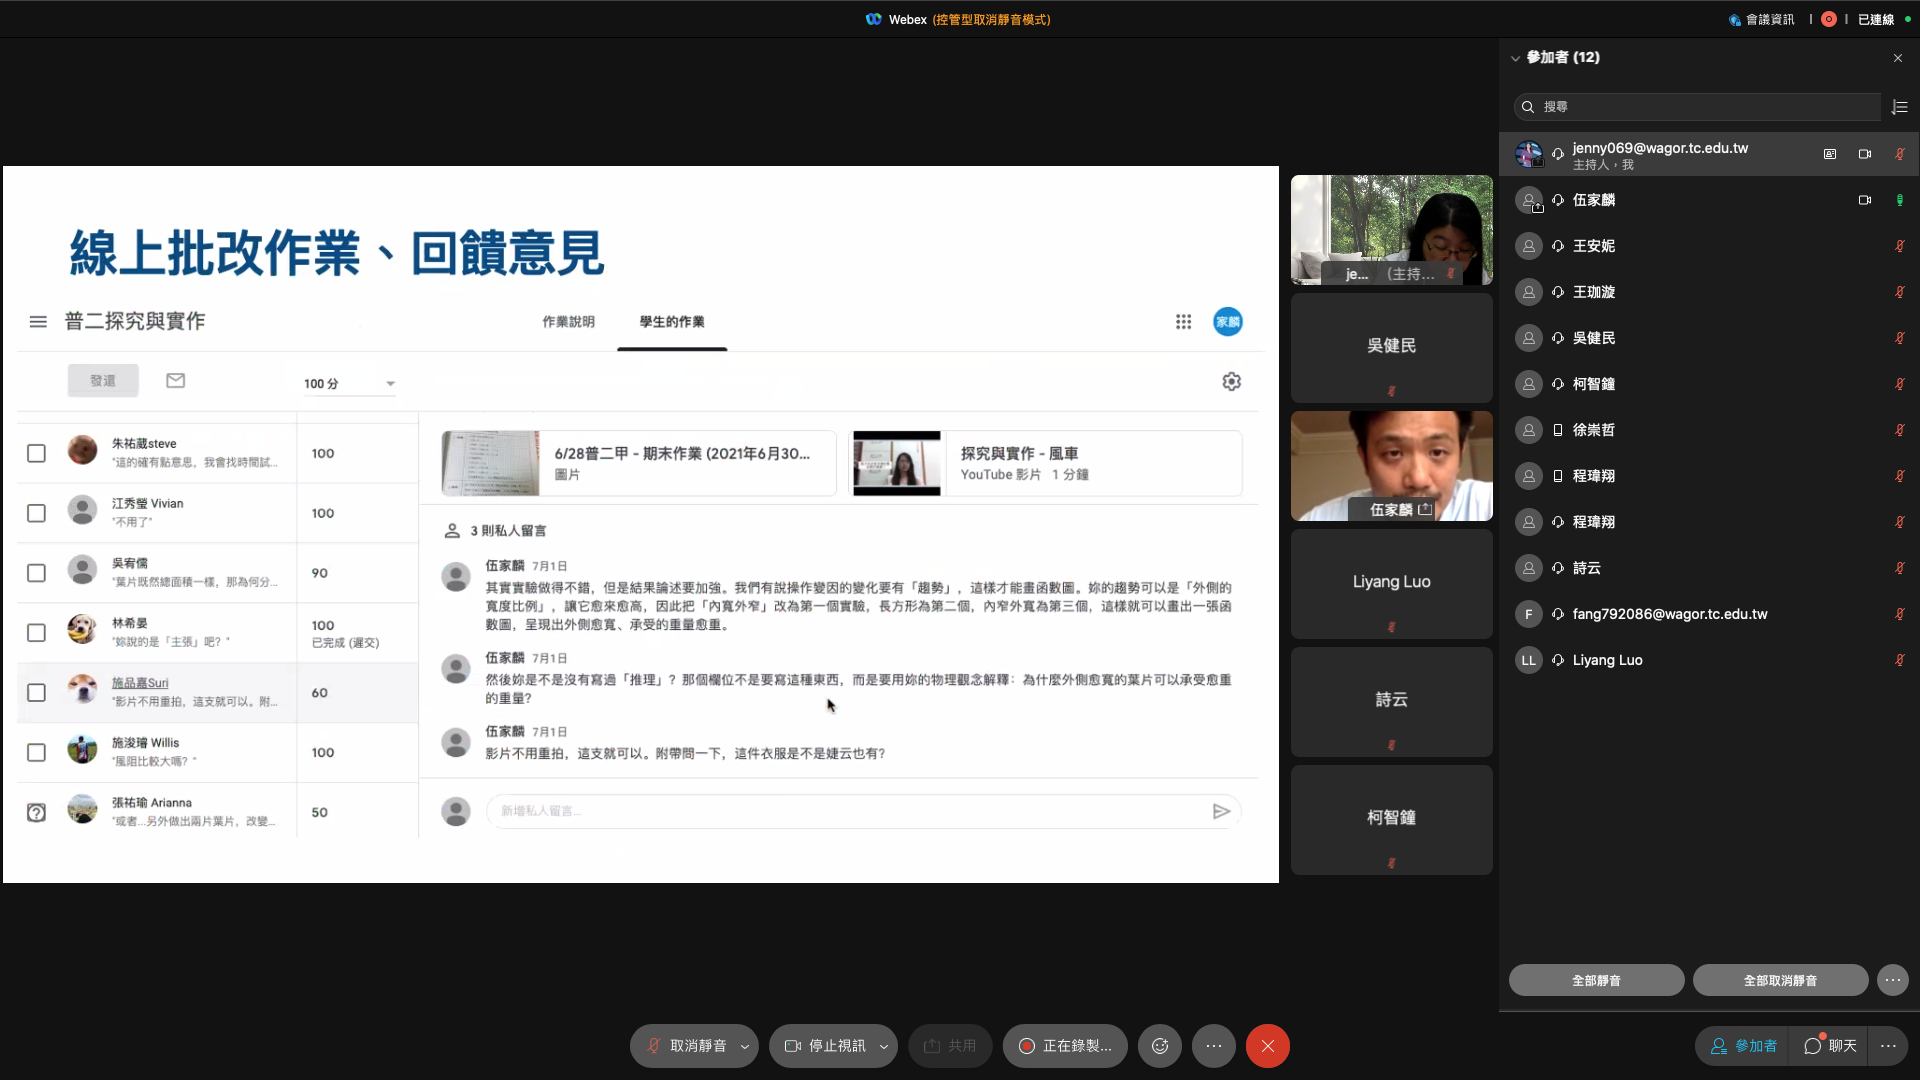Click the red leave meeting button
Screen dimensions: 1920x1080
[x=1267, y=1046]
